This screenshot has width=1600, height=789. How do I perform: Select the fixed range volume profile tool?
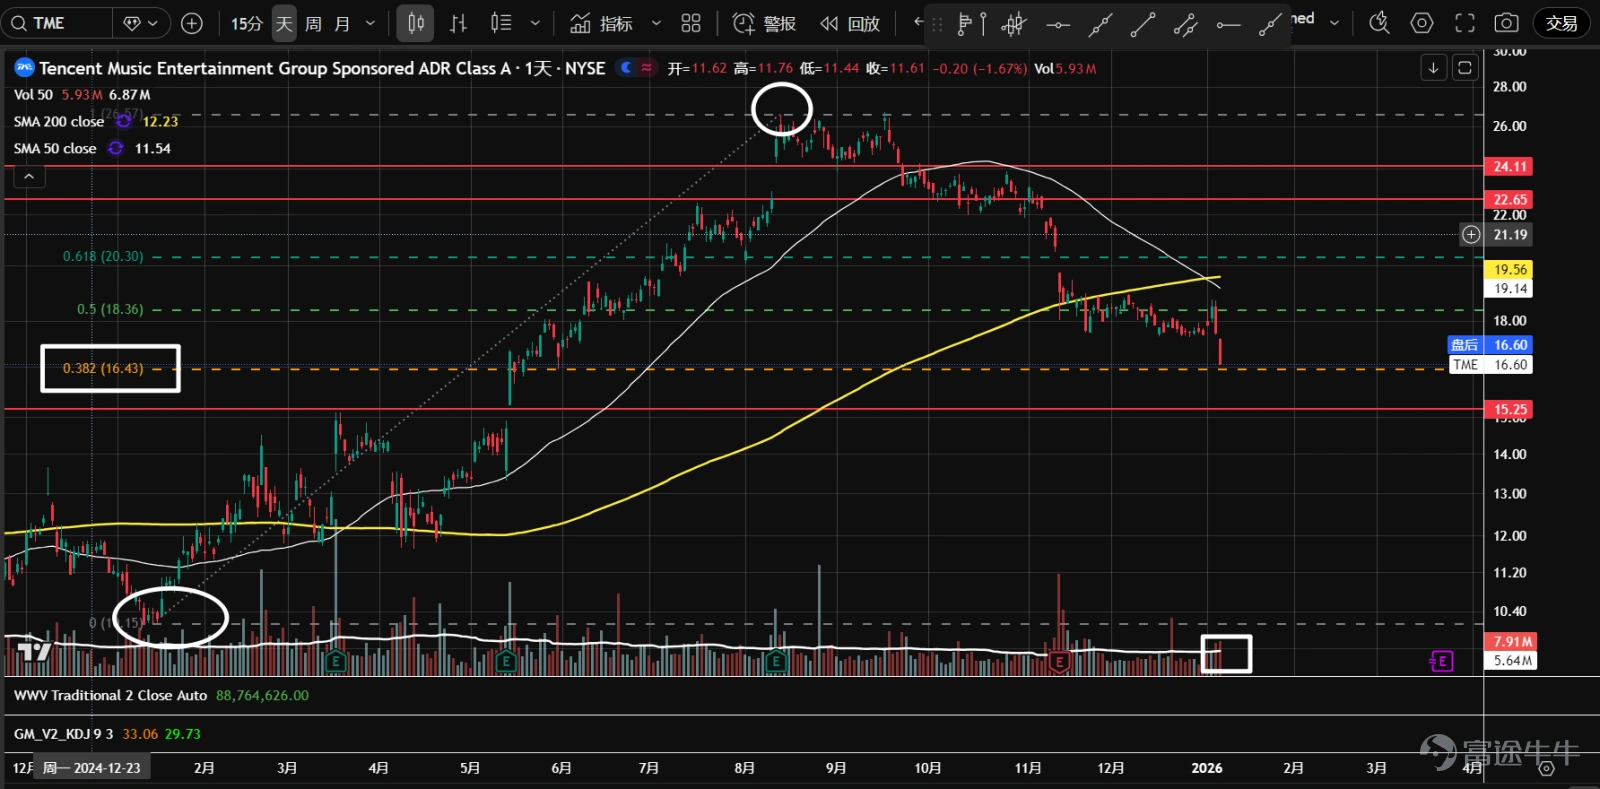coord(971,24)
